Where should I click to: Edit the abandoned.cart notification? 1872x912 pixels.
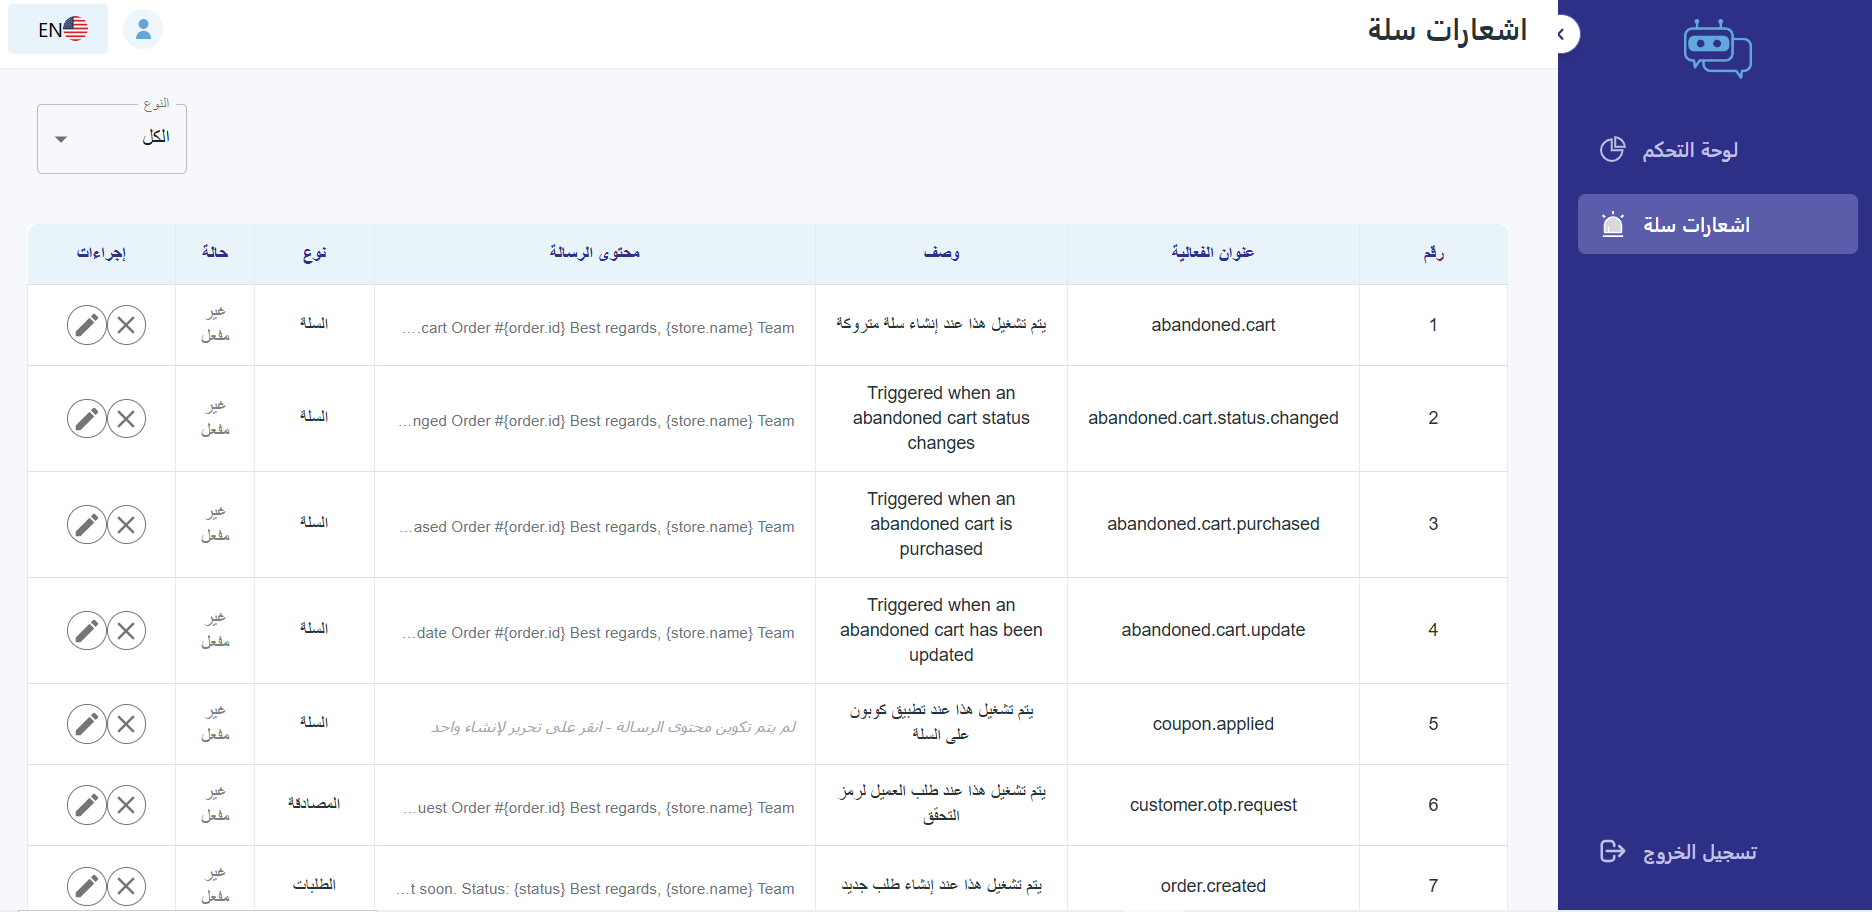point(87,325)
